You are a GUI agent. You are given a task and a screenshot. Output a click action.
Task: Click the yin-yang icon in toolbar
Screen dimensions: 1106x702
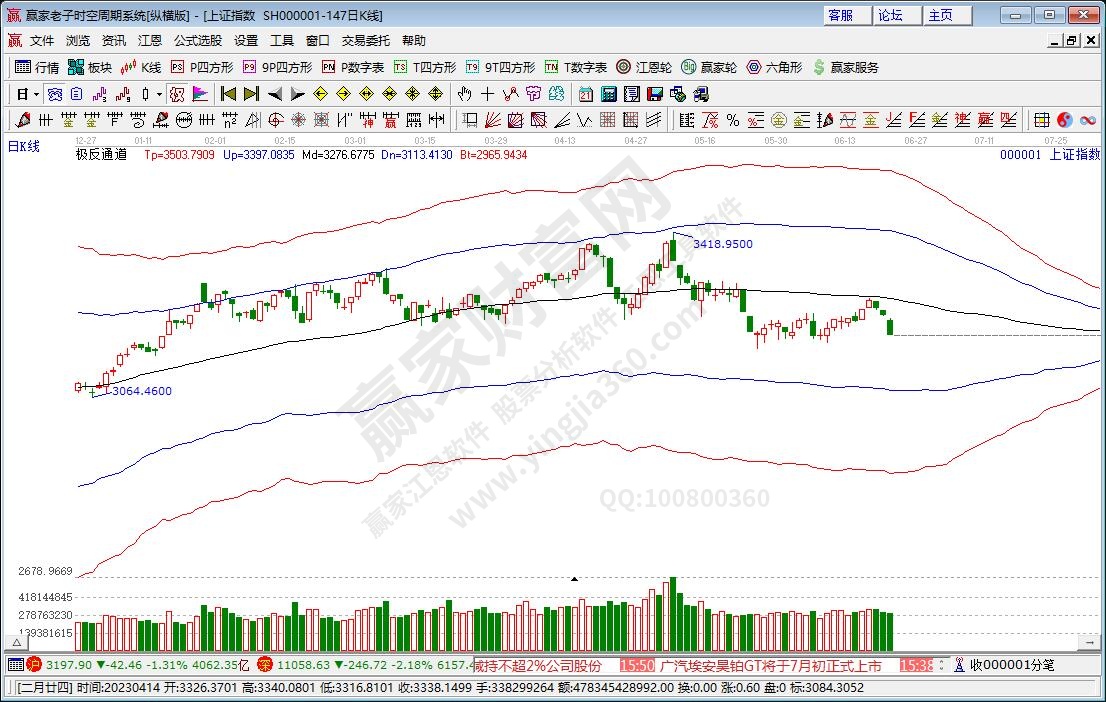click(x=1064, y=120)
